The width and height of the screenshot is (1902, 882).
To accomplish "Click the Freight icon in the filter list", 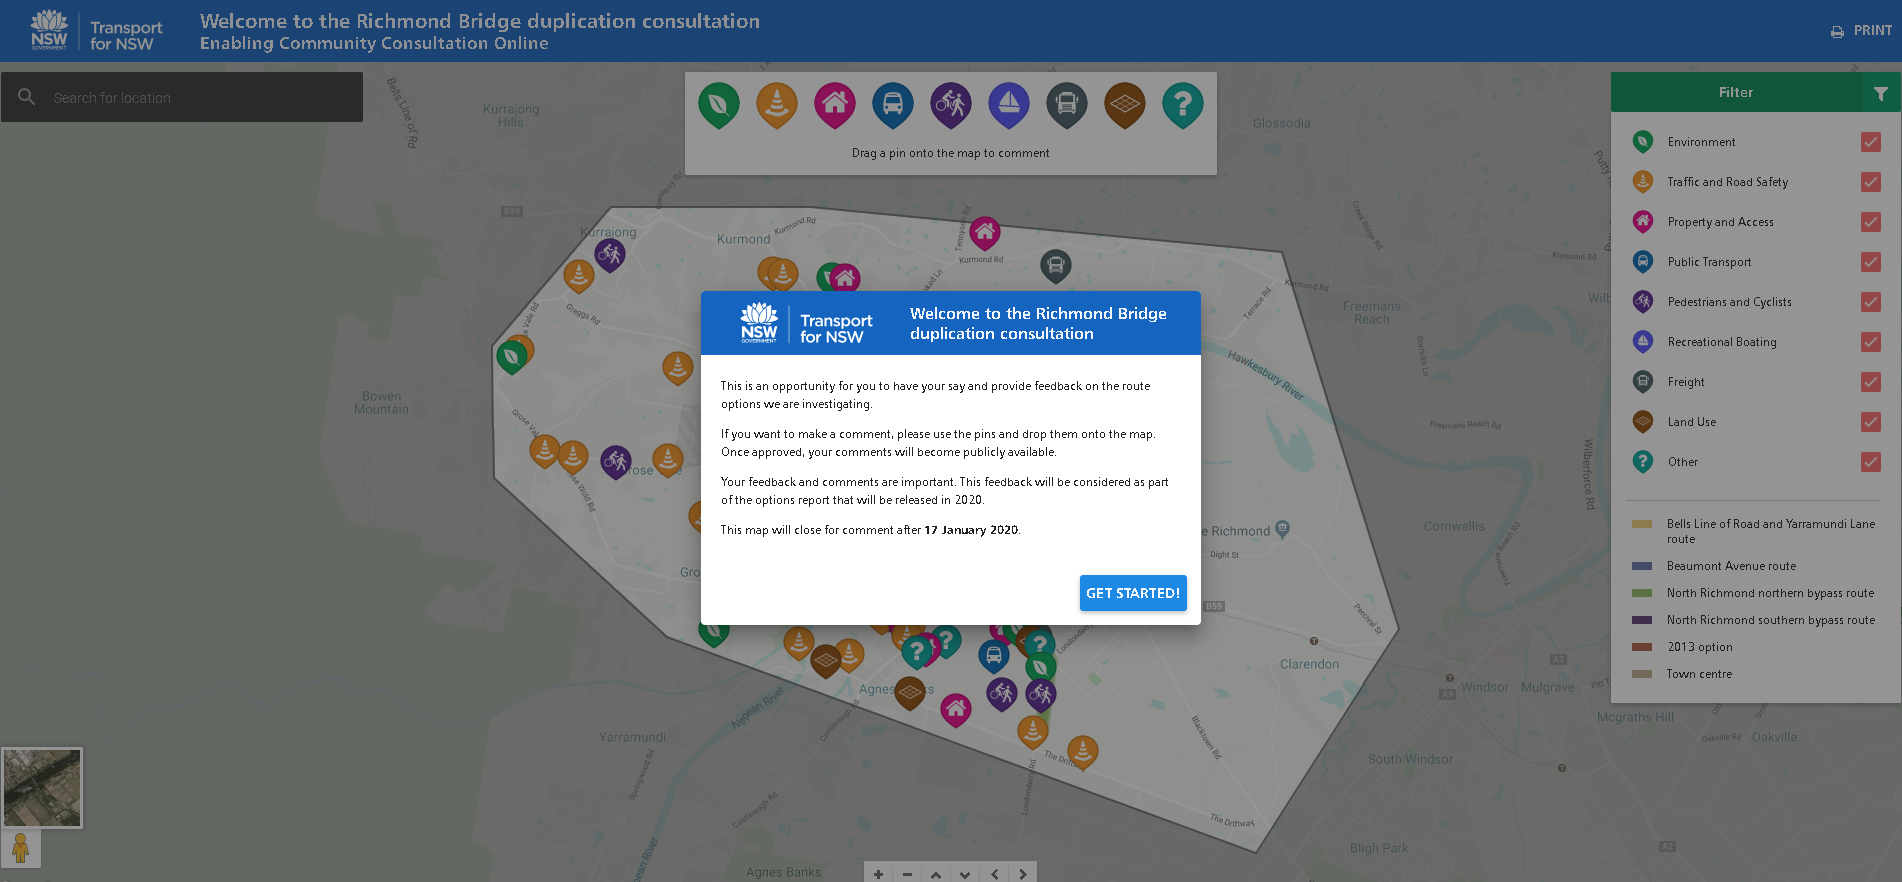I will 1642,382.
